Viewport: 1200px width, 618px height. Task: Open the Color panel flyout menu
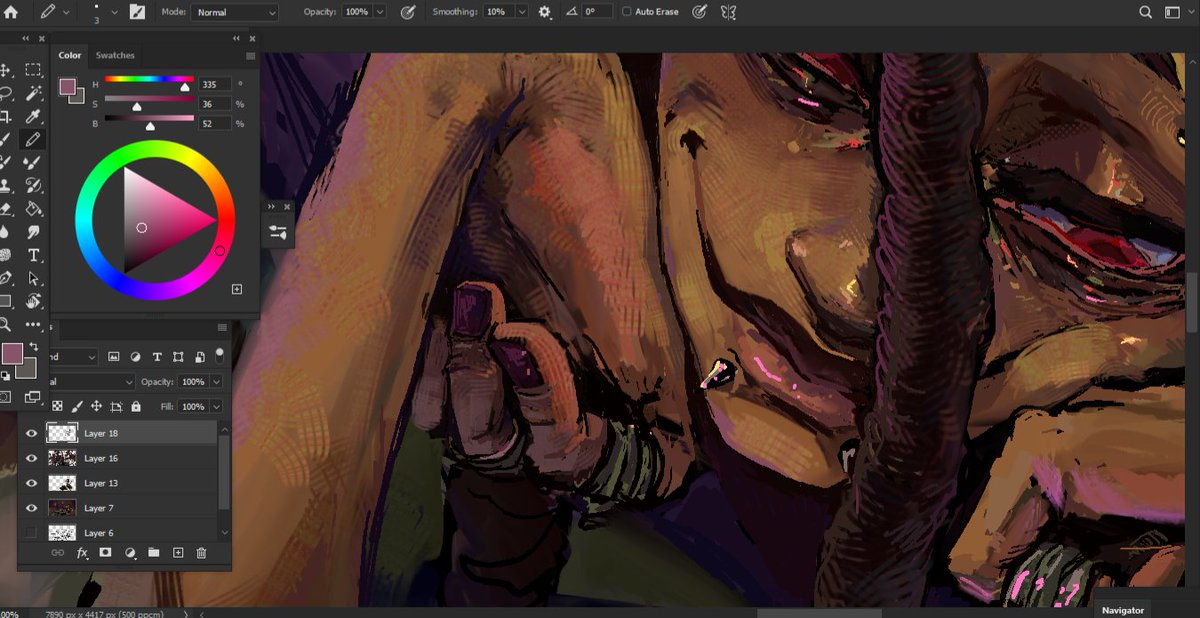[x=250, y=56]
